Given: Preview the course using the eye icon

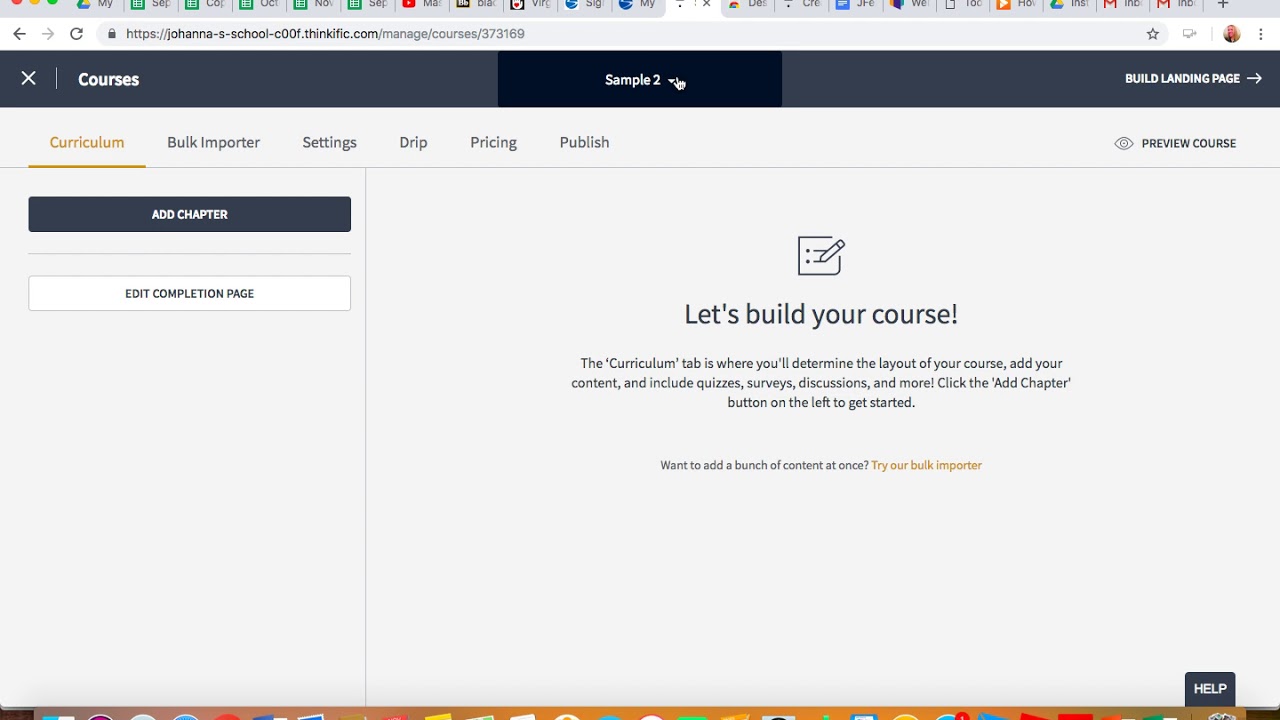Looking at the screenshot, I should pyautogui.click(x=1124, y=143).
